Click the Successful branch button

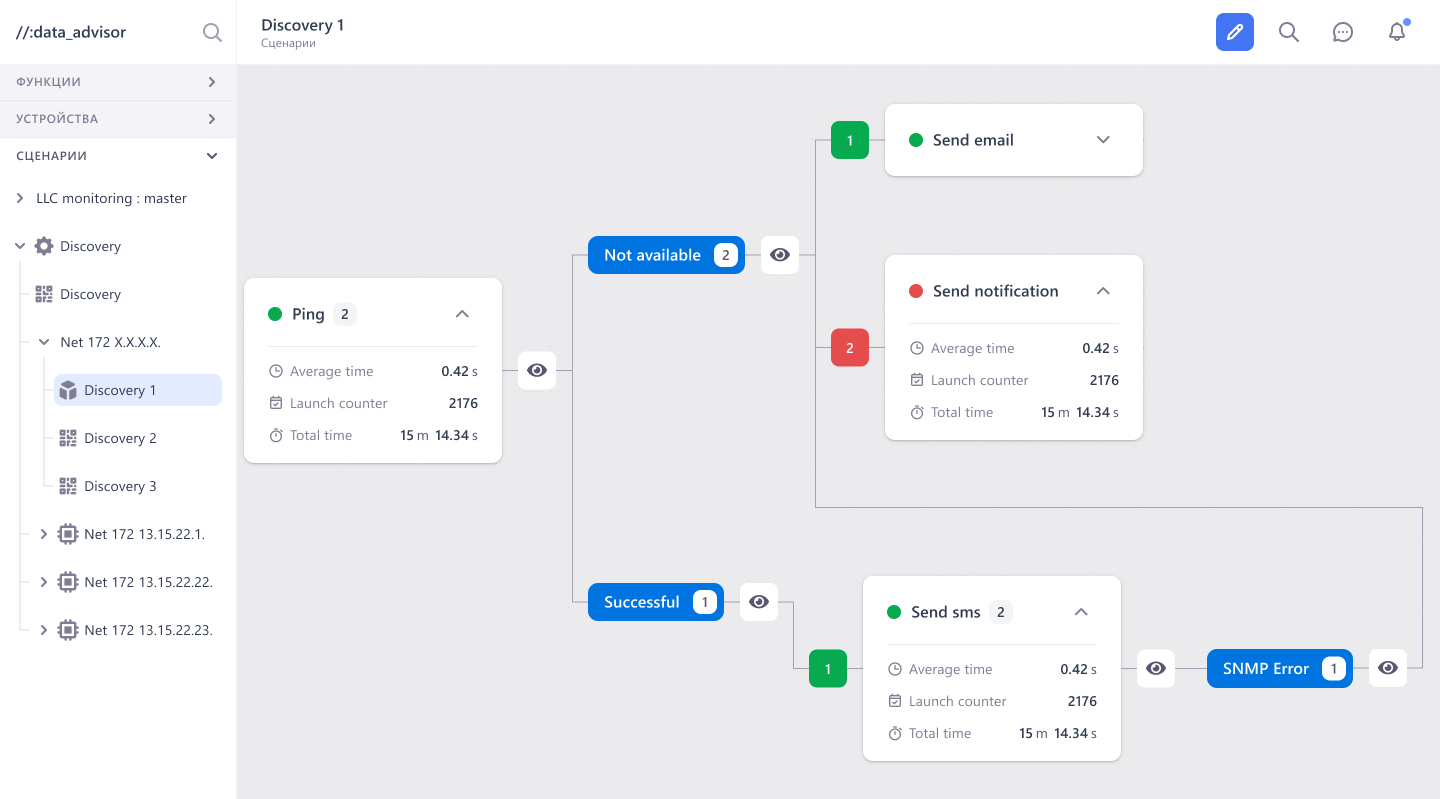[656, 602]
